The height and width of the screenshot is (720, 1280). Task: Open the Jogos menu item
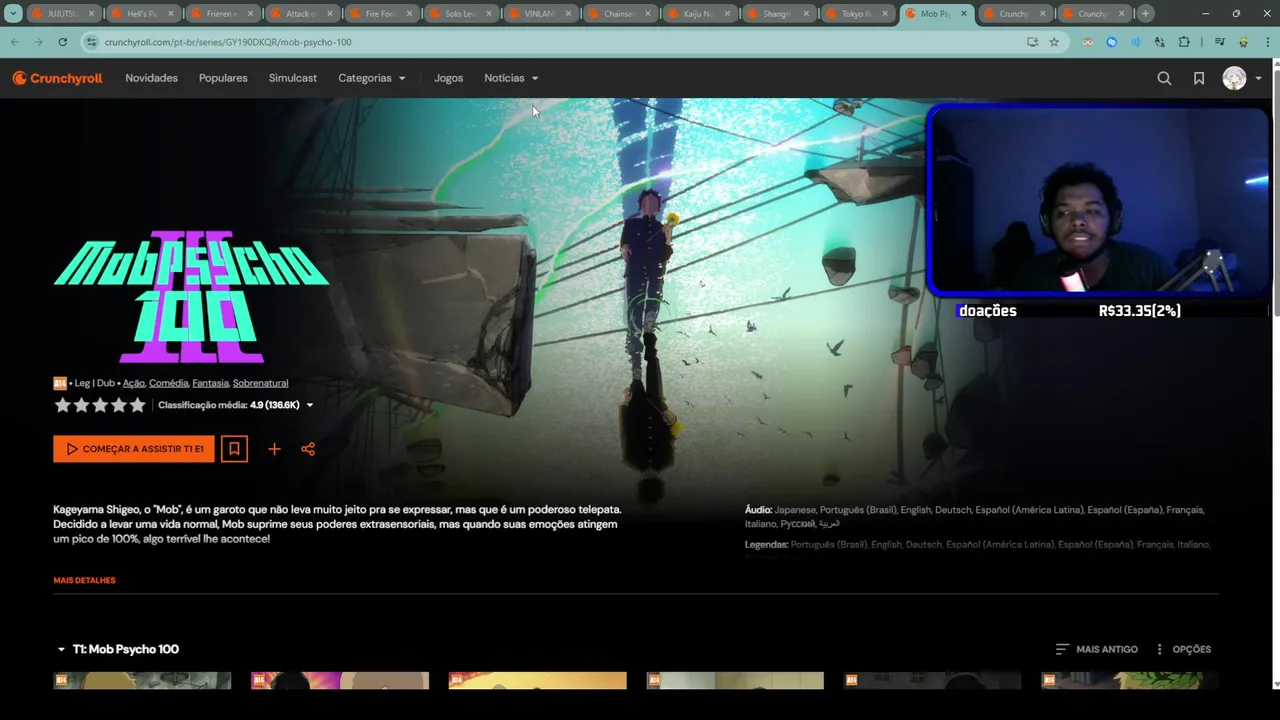tap(448, 78)
